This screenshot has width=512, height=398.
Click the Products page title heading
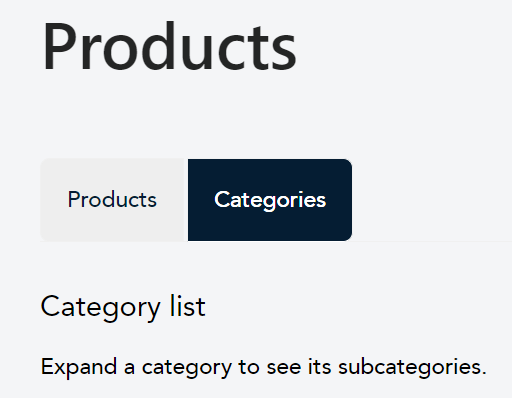tap(169, 46)
